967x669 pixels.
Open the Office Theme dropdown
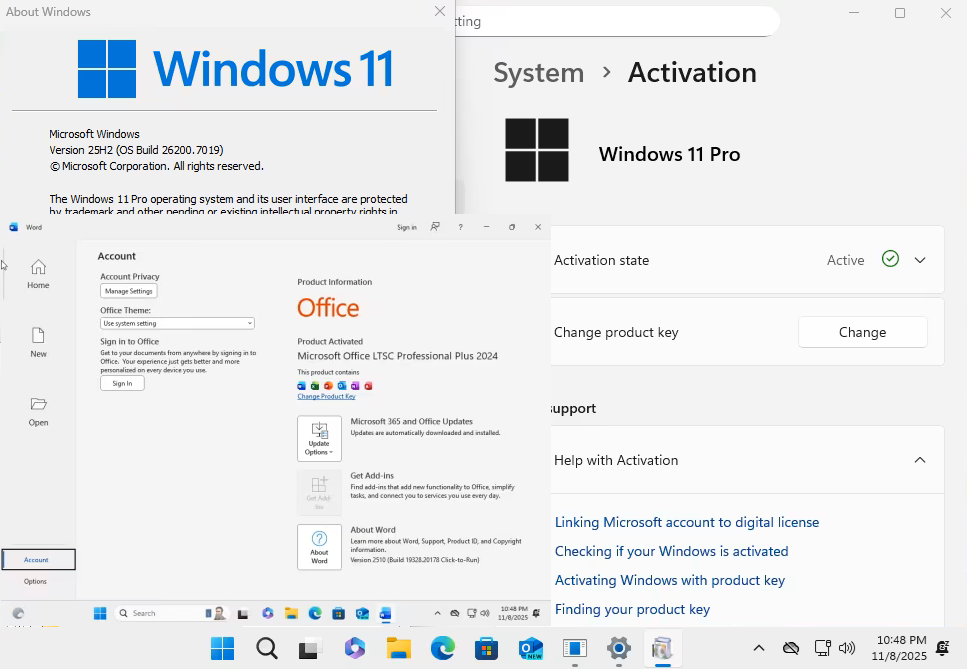(177, 323)
